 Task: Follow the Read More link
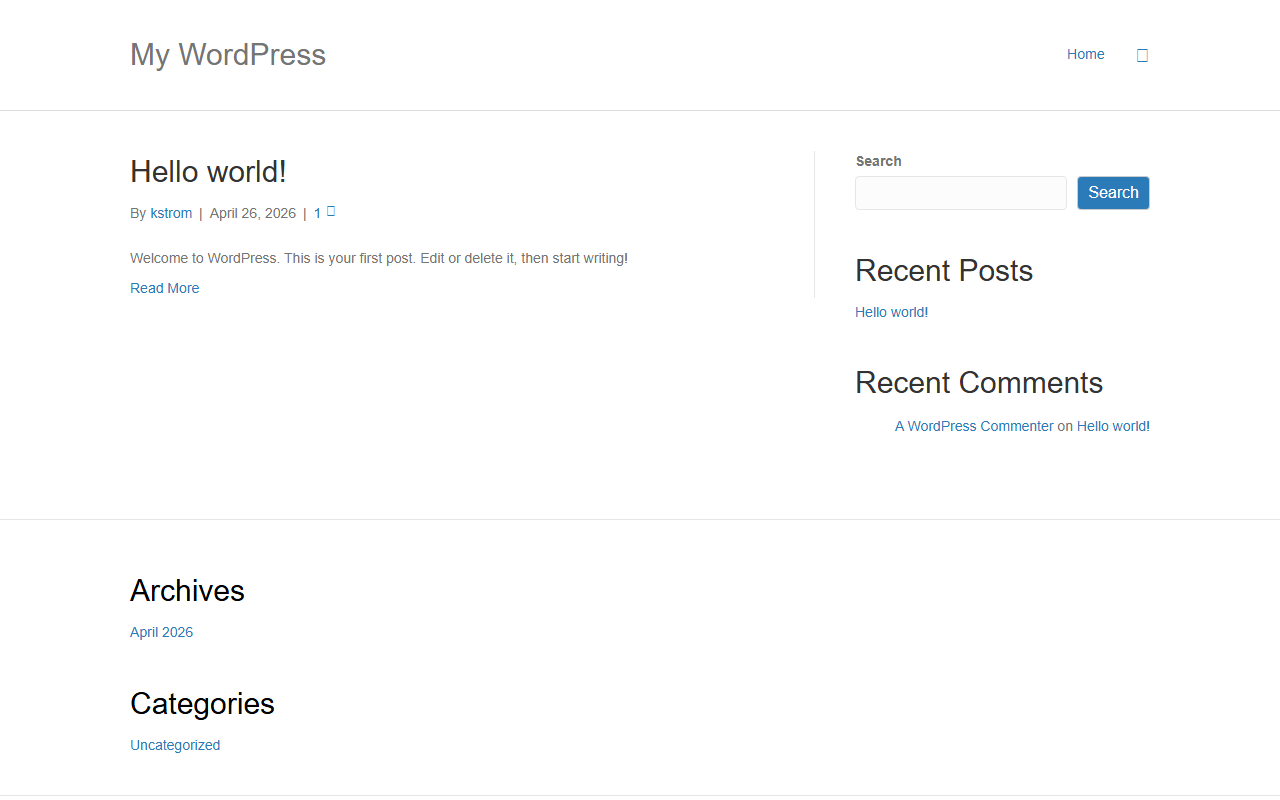click(x=165, y=288)
